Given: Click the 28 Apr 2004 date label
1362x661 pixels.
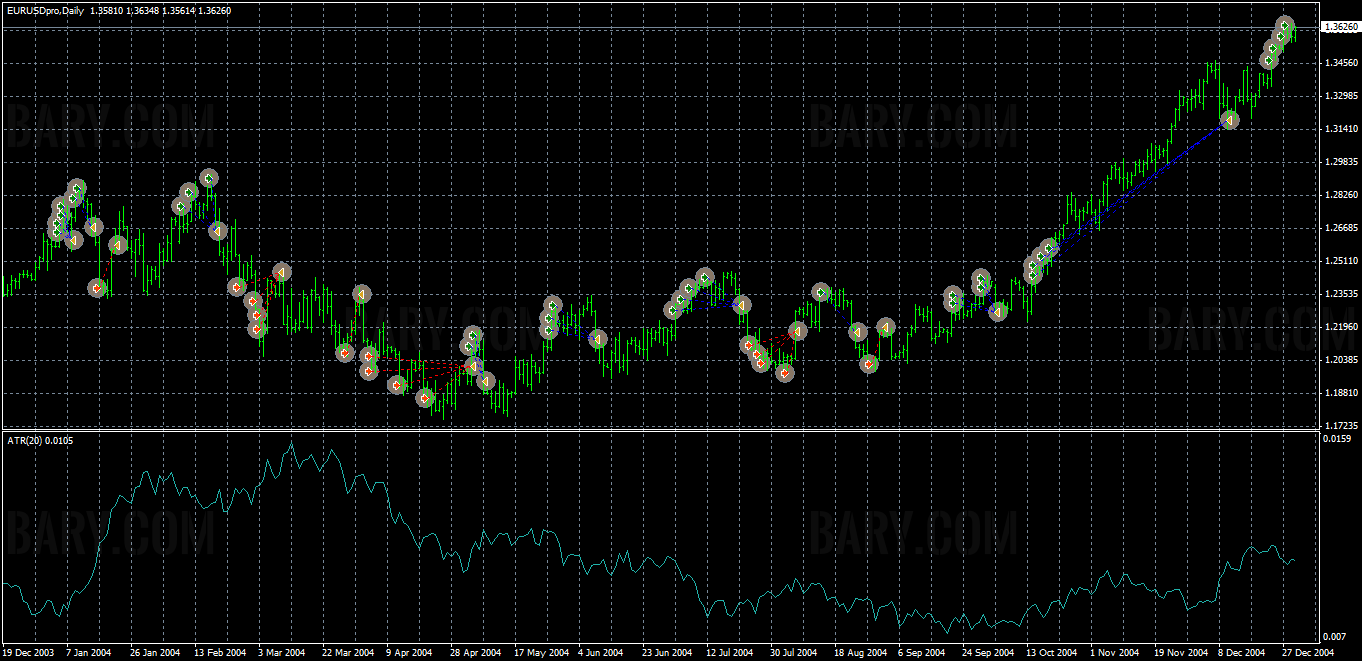Looking at the screenshot, I should pos(474,652).
